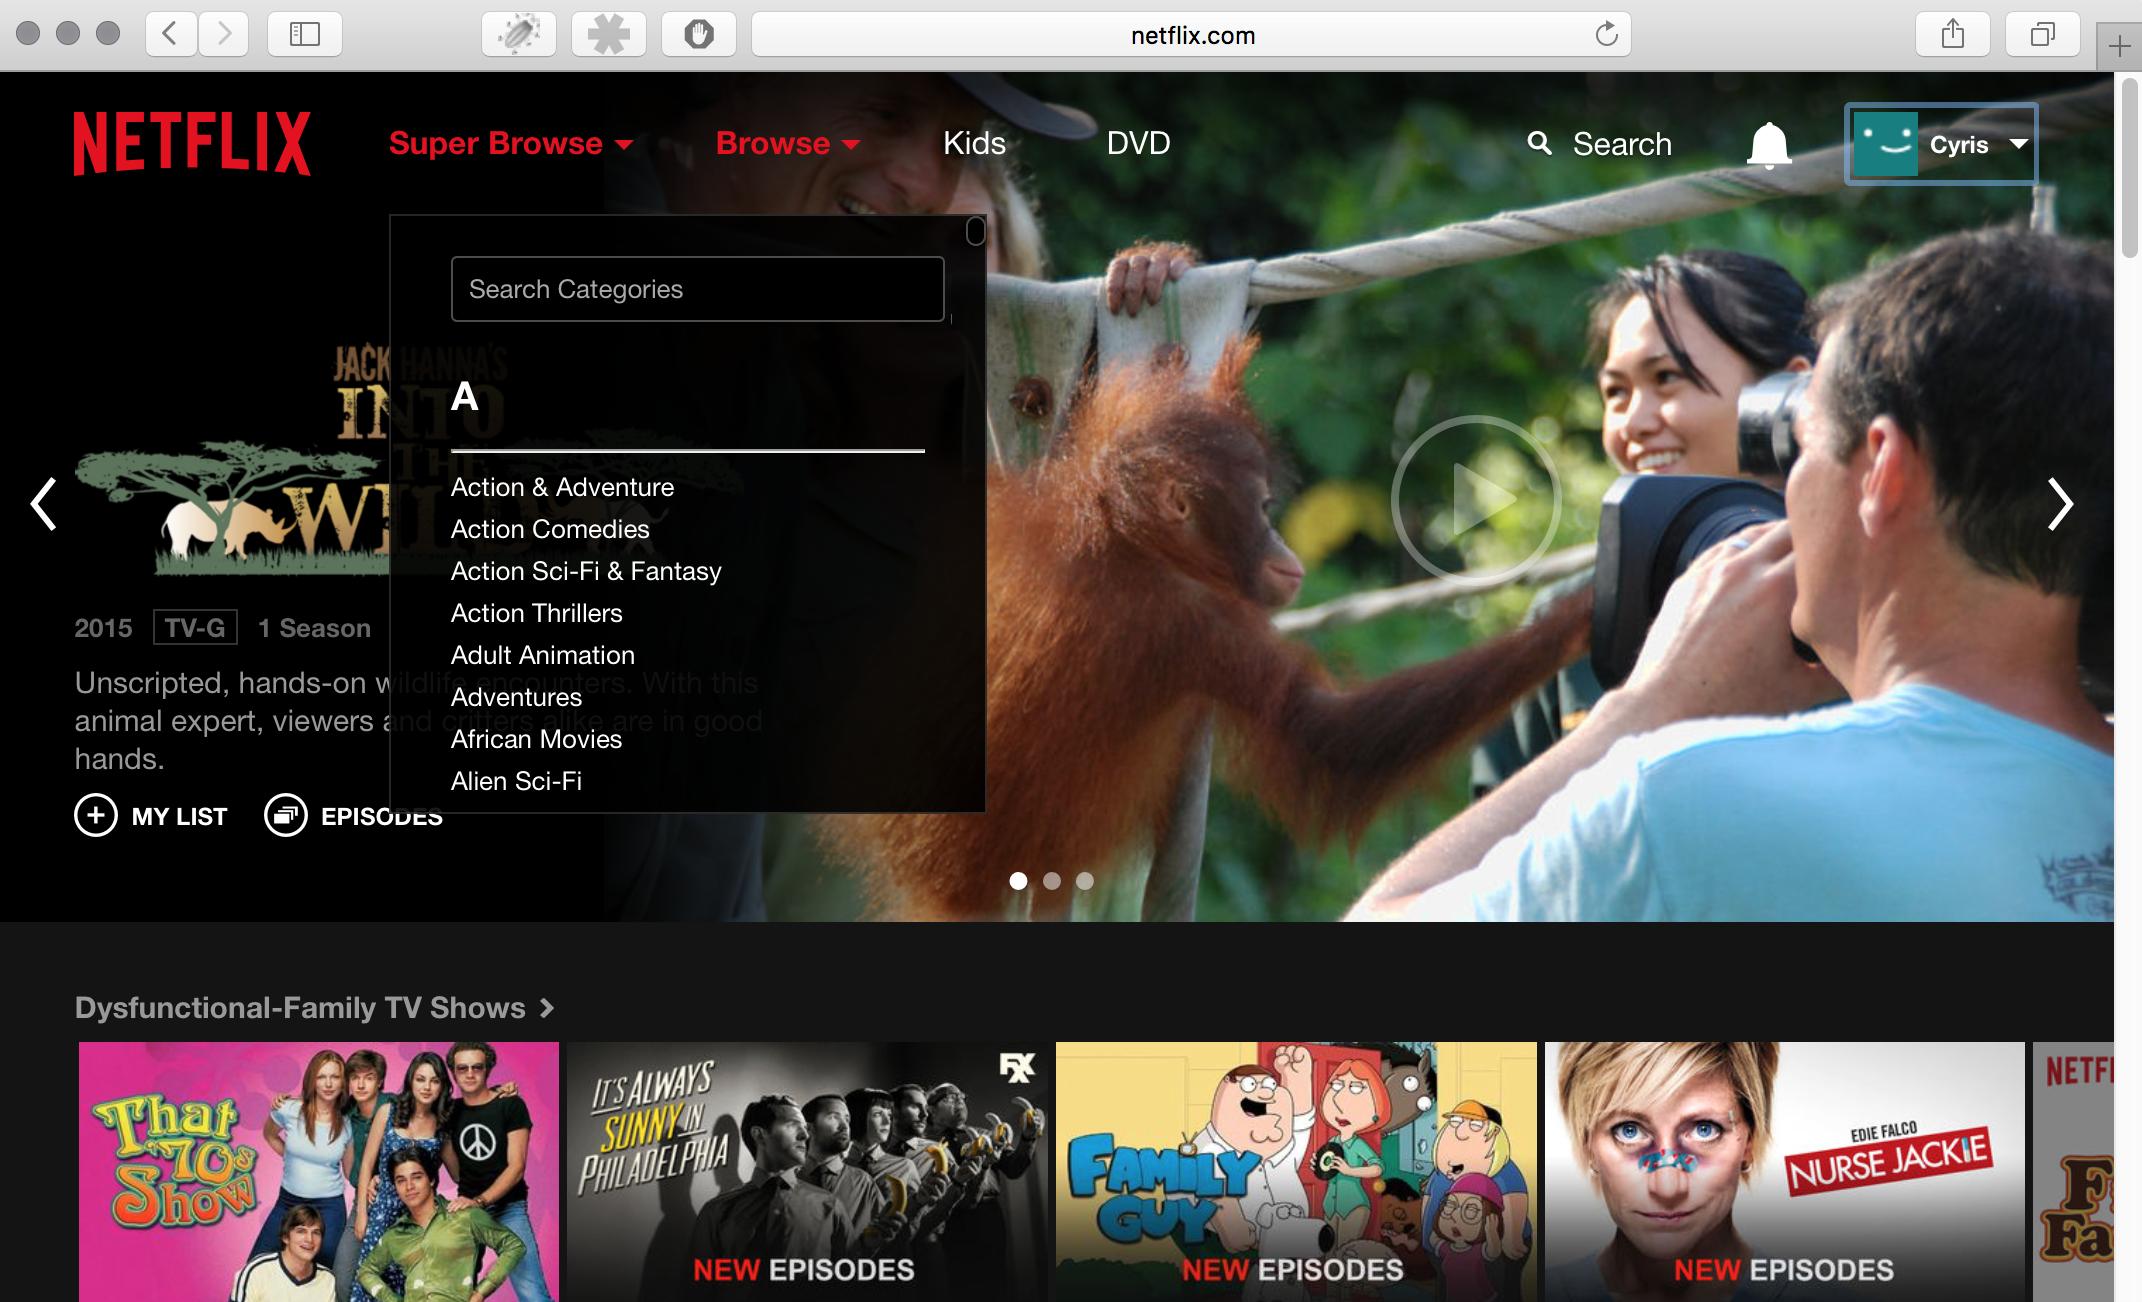Open the Safari Share button
This screenshot has height=1302, width=2142.
[1953, 35]
